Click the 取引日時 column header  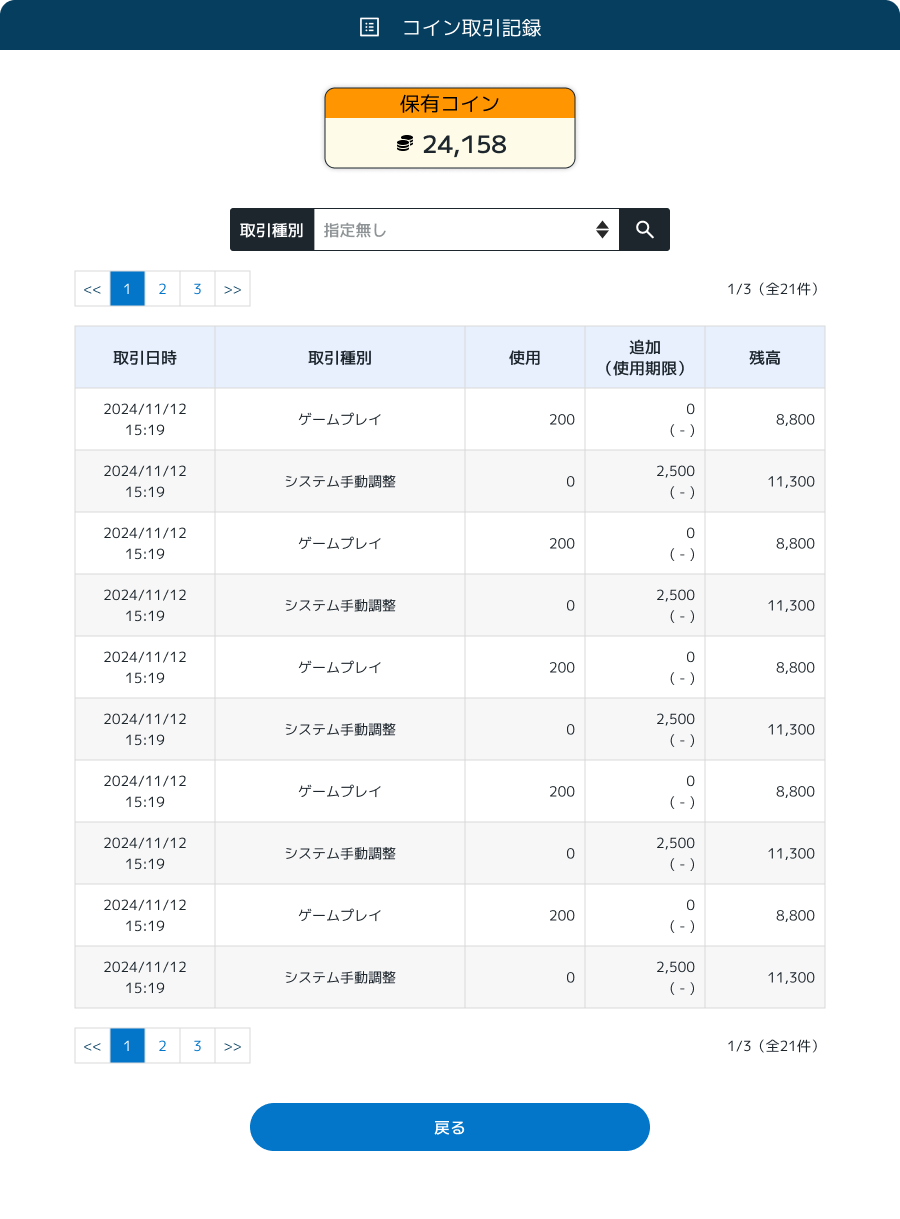click(145, 357)
